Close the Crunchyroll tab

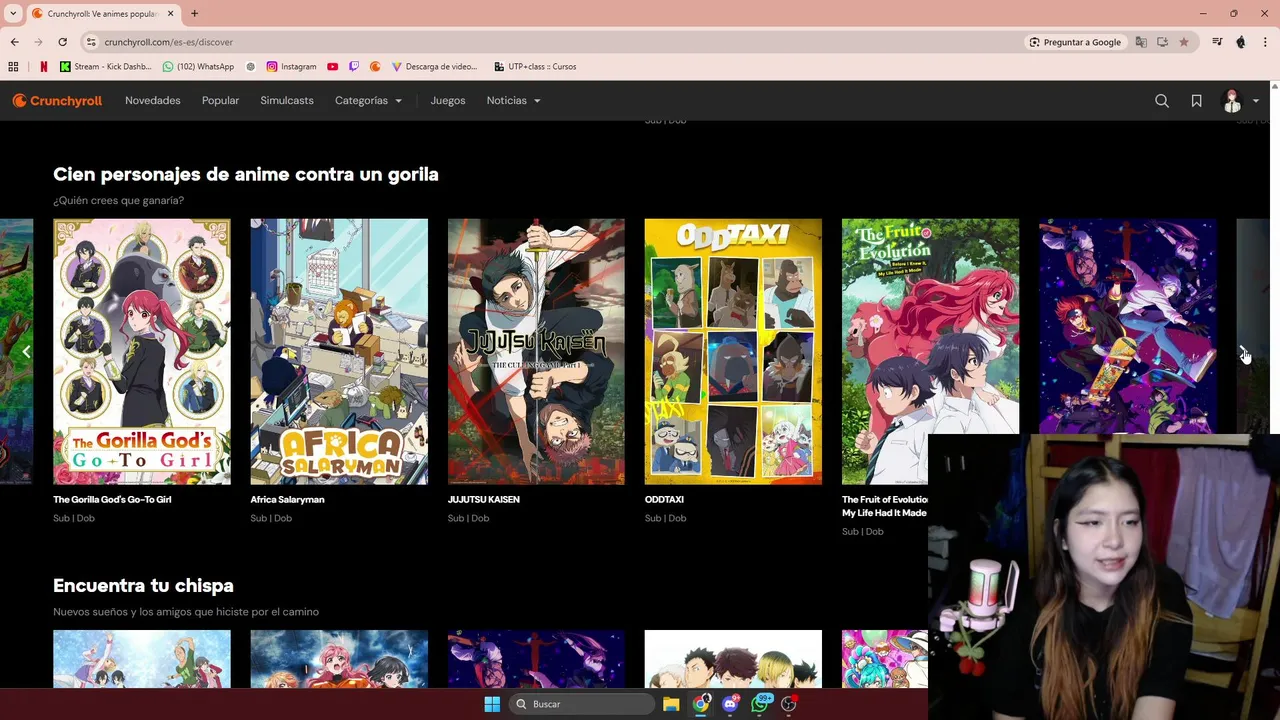click(170, 13)
